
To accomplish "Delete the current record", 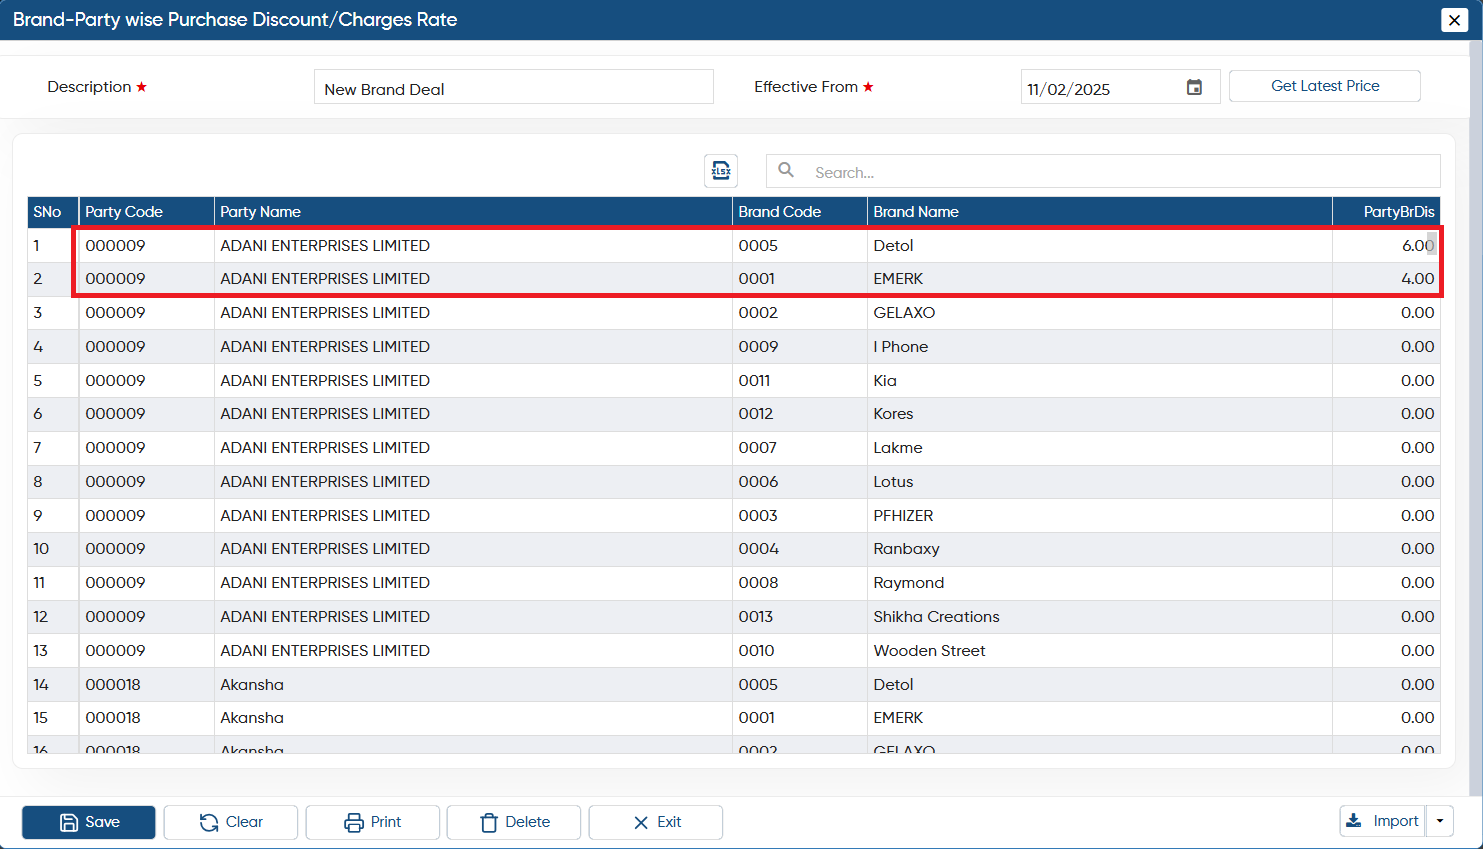I will click(514, 822).
